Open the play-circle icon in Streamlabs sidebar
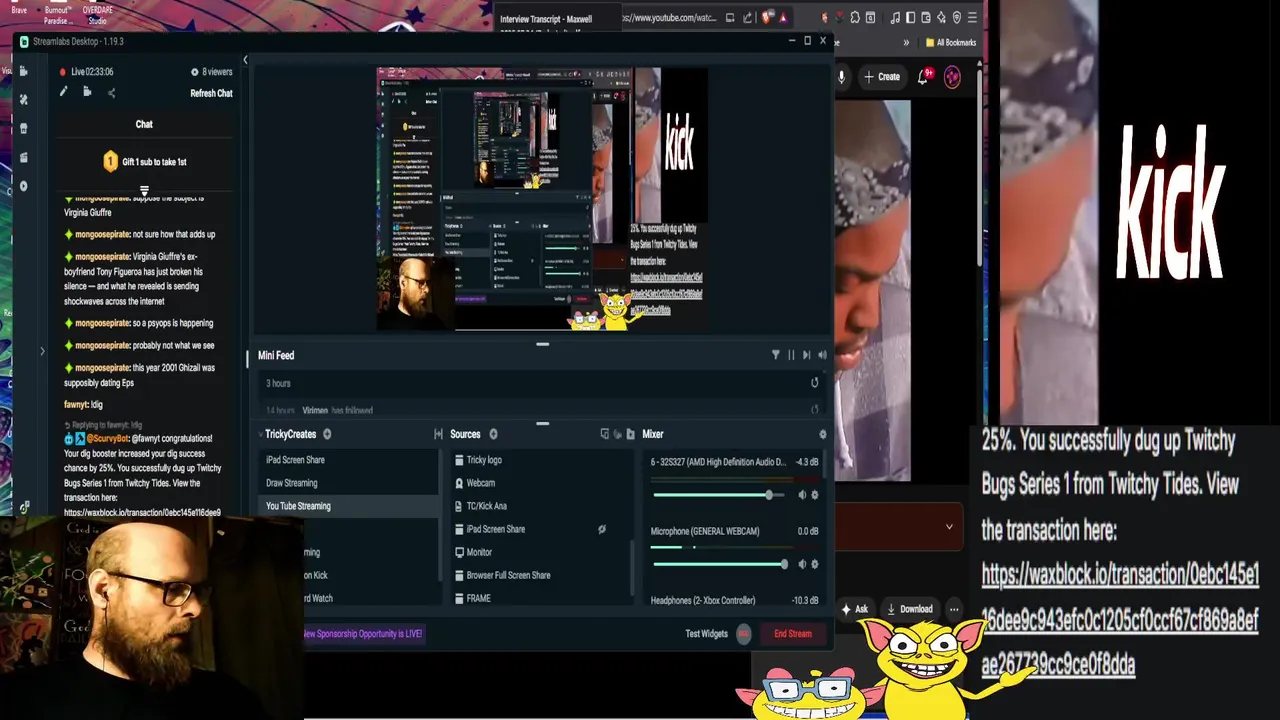The width and height of the screenshot is (1280, 720). coord(24,186)
